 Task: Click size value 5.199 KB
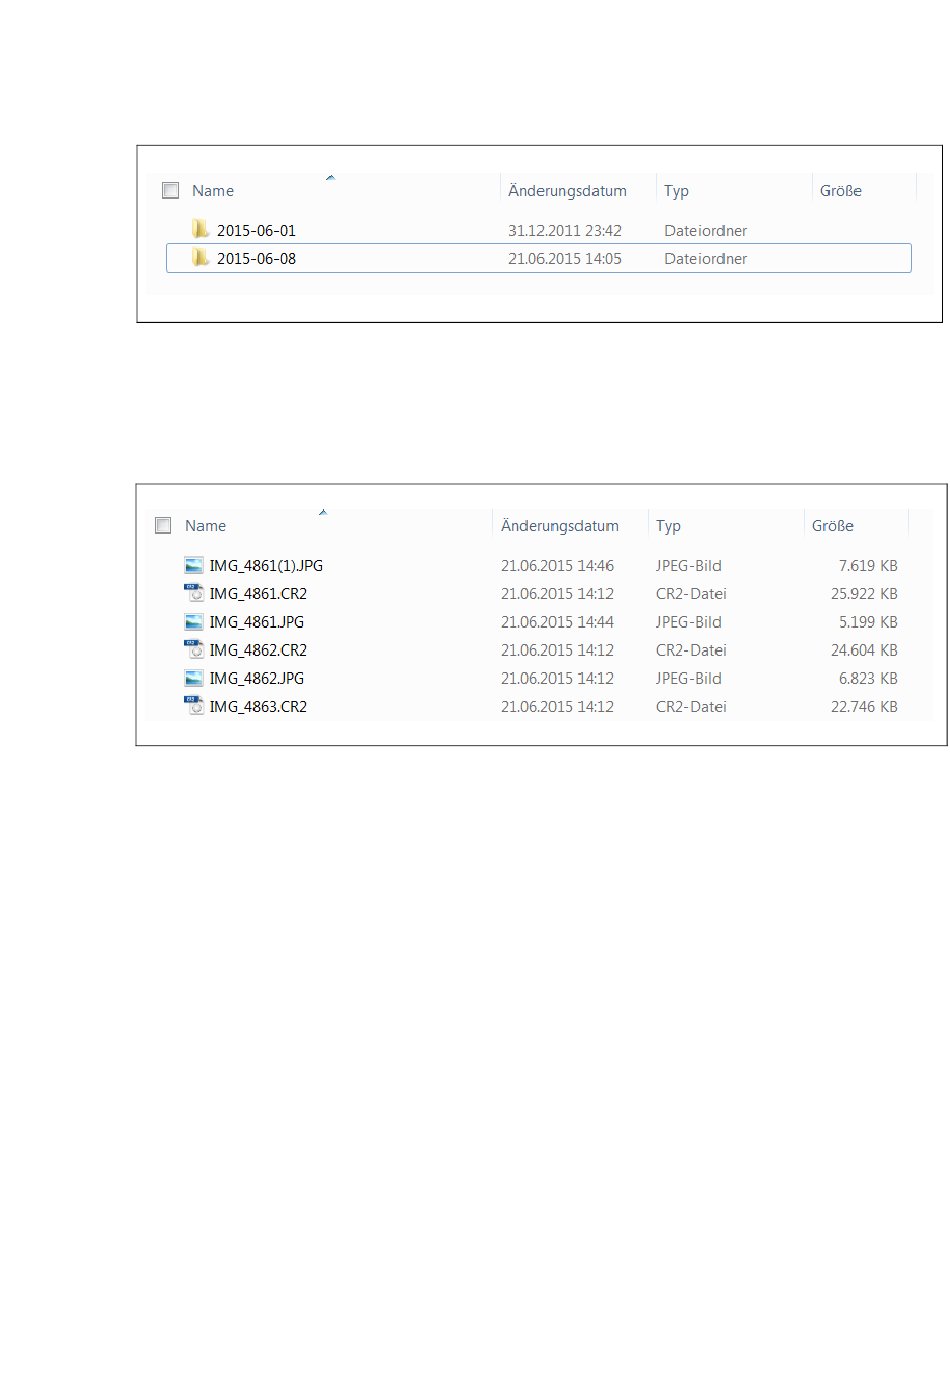(x=868, y=622)
